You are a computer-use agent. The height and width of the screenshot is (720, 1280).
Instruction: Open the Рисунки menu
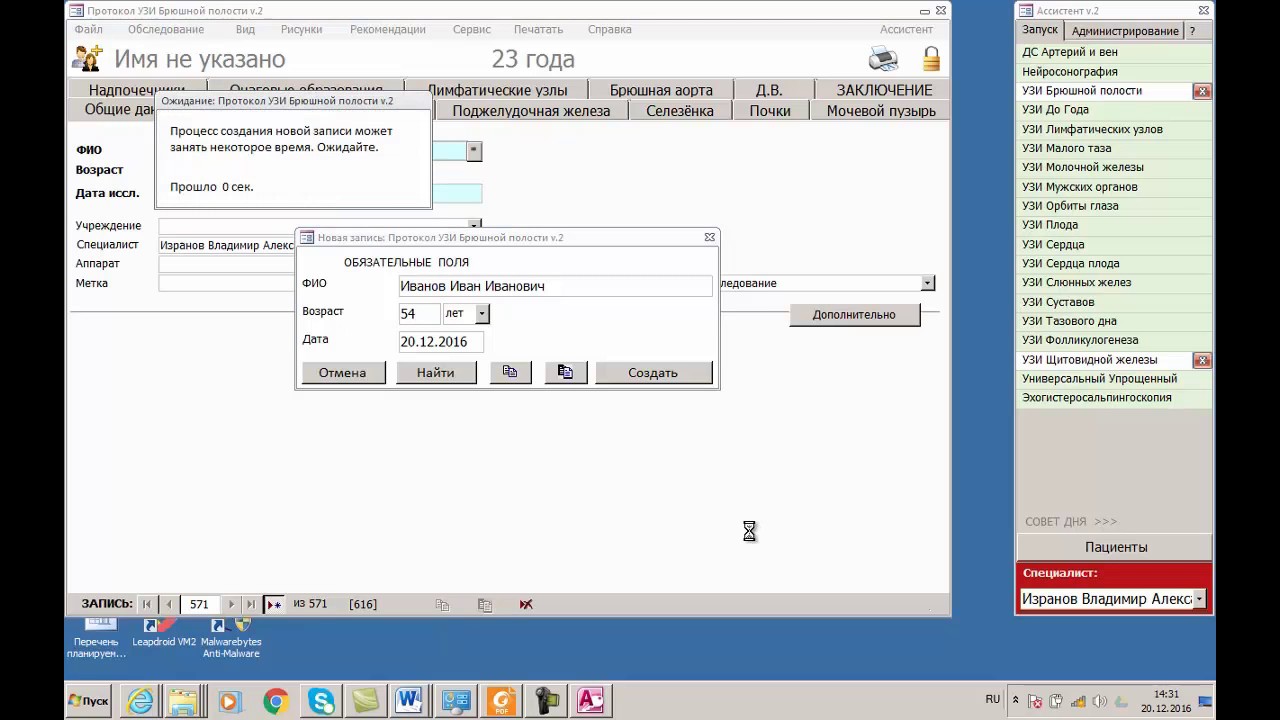(x=301, y=30)
